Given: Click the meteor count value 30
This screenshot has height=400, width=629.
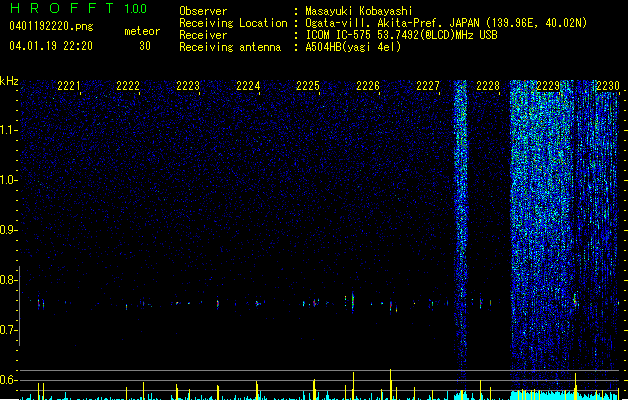Looking at the screenshot, I should coord(145,46).
